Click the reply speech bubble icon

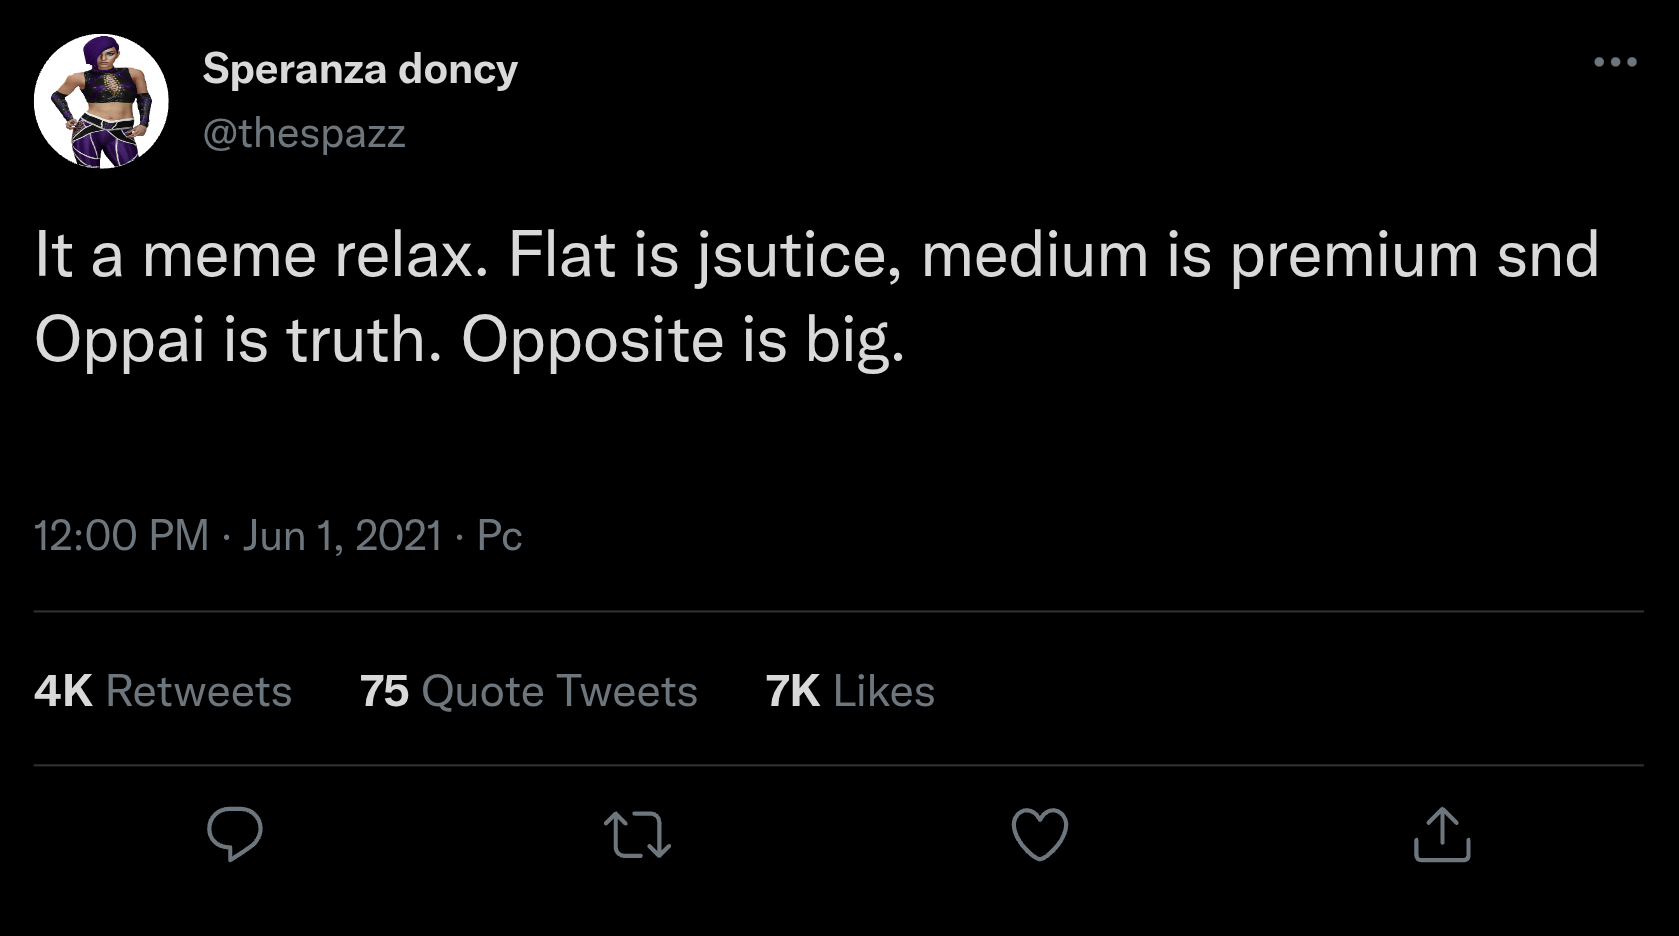235,834
